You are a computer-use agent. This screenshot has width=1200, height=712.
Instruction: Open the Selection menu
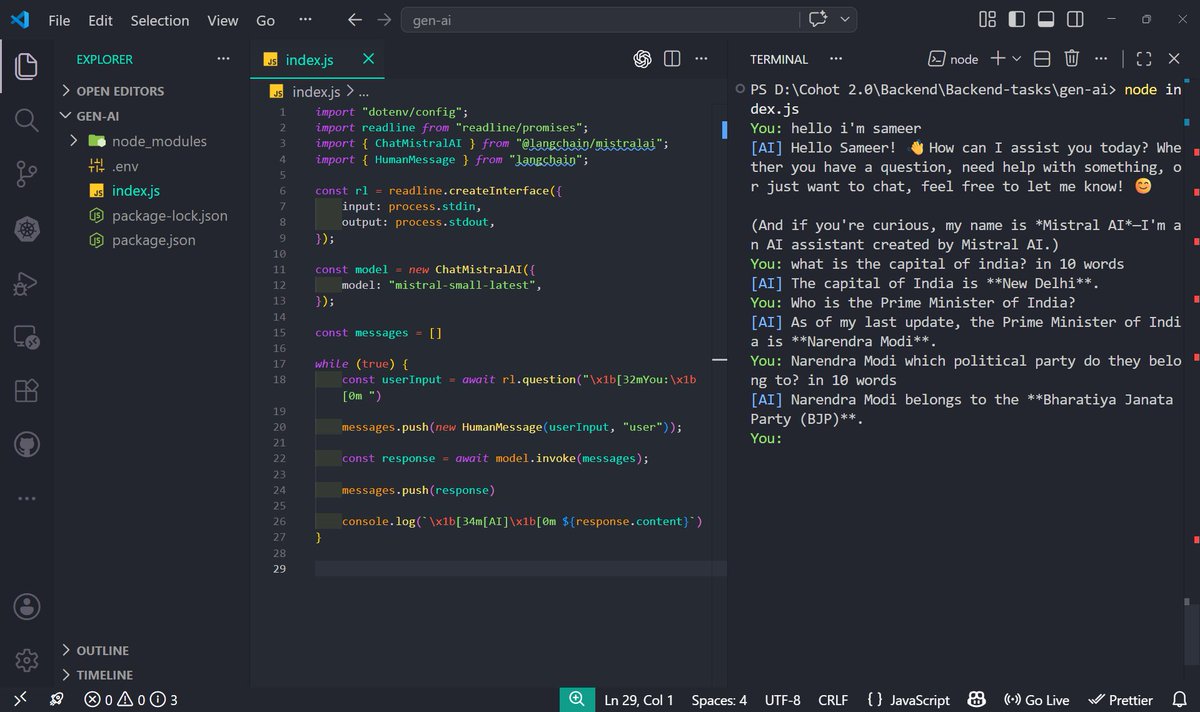pyautogui.click(x=160, y=20)
